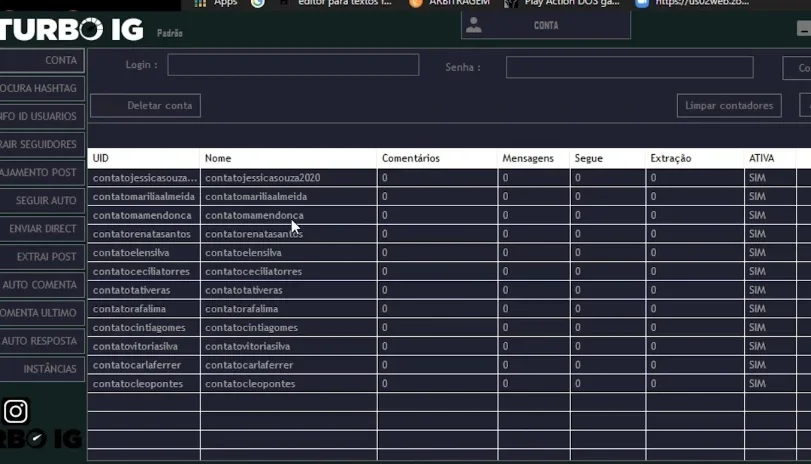Open the INFO ID USUARIOS sidebar item

point(41,116)
